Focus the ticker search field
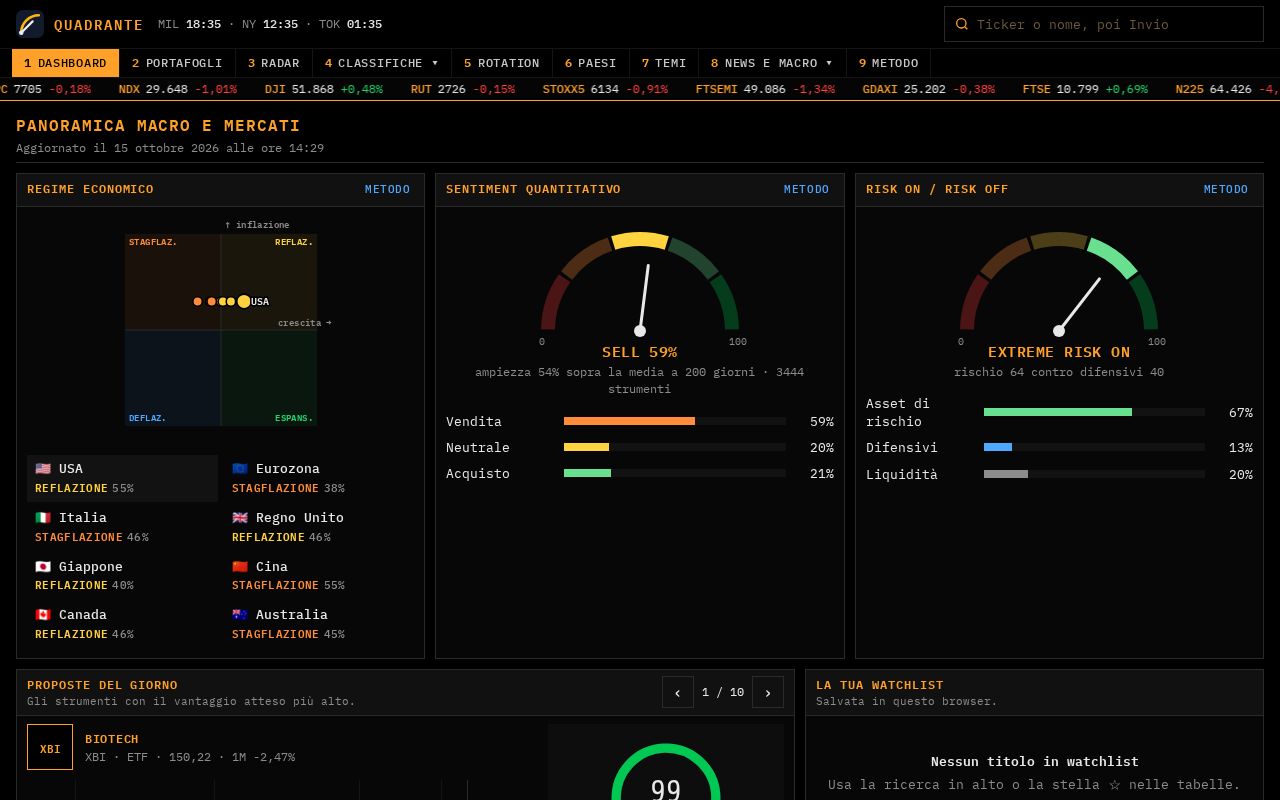The image size is (1280, 800). [x=1104, y=24]
